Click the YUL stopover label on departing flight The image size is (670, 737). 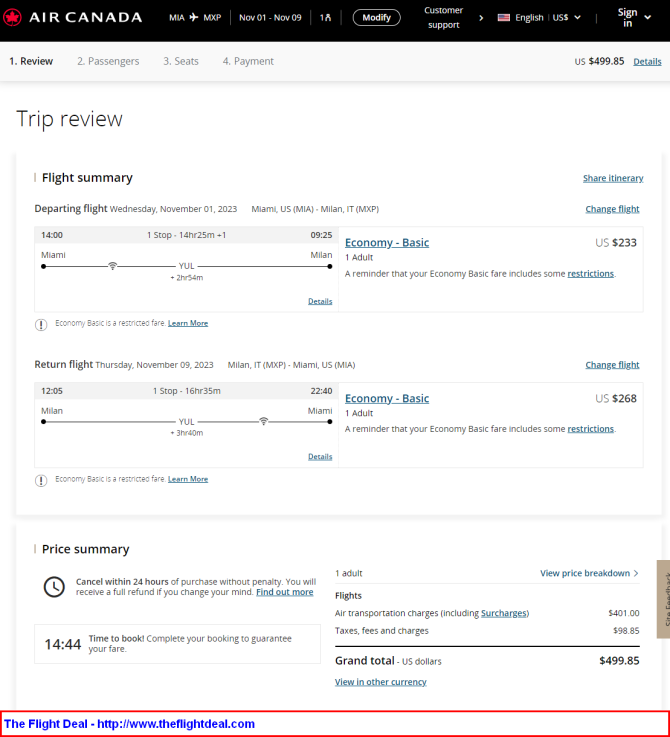(187, 266)
